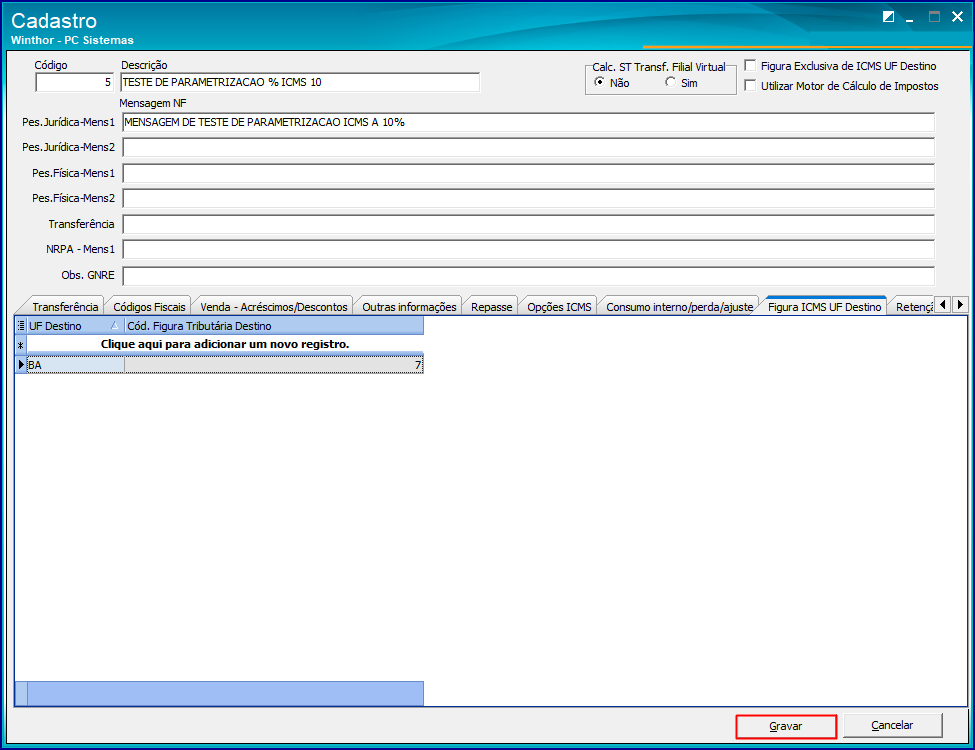975x750 pixels.
Task: Click the Pes.Jurídica-Mens2 field
Action: [x=529, y=147]
